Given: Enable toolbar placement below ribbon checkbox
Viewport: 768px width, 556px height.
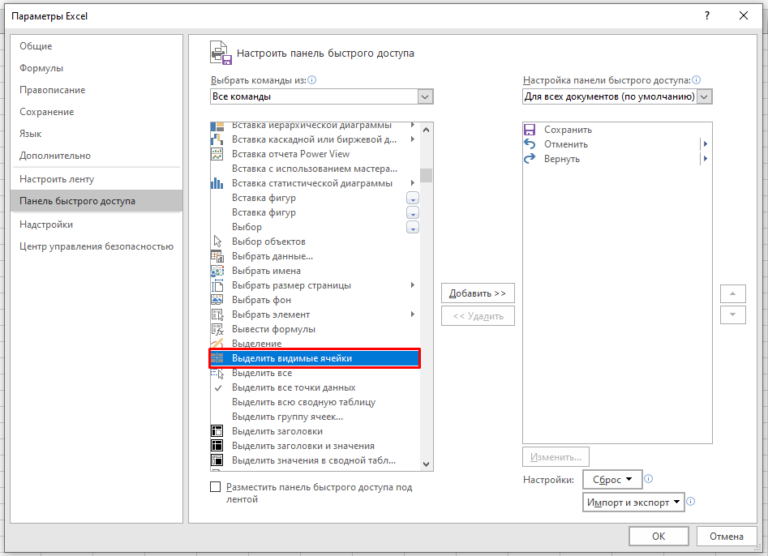Looking at the screenshot, I should click(x=215, y=487).
